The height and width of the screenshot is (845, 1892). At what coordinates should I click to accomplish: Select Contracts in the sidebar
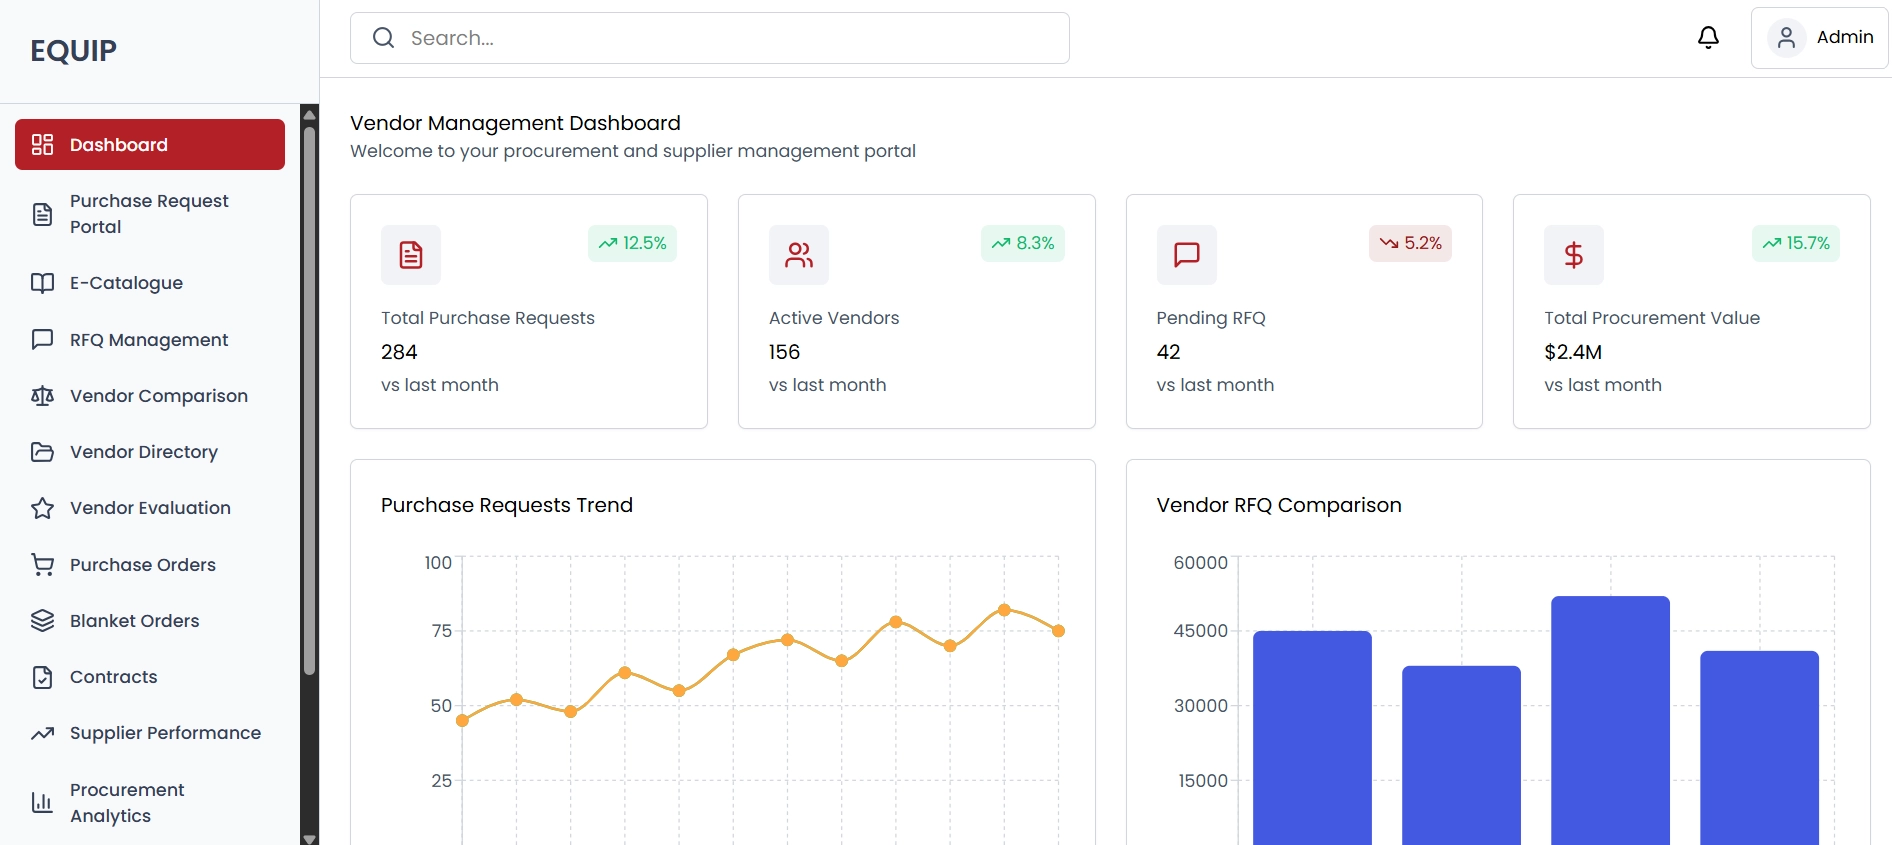click(x=150, y=677)
